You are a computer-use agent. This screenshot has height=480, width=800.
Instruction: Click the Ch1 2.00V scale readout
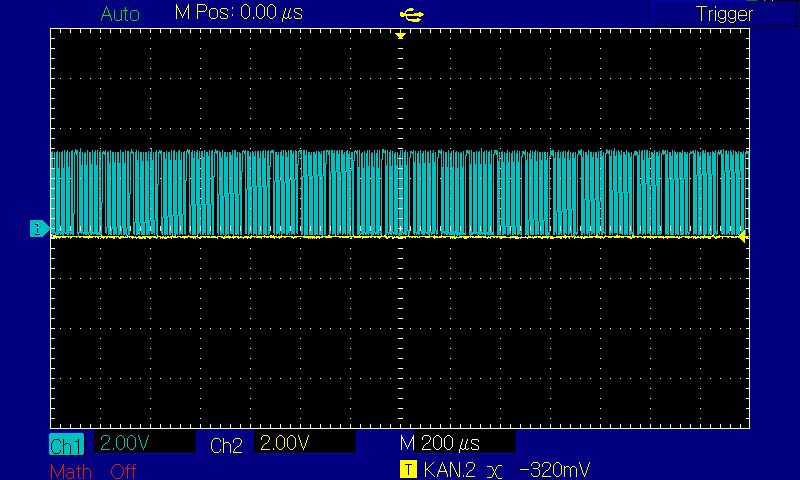(x=124, y=443)
